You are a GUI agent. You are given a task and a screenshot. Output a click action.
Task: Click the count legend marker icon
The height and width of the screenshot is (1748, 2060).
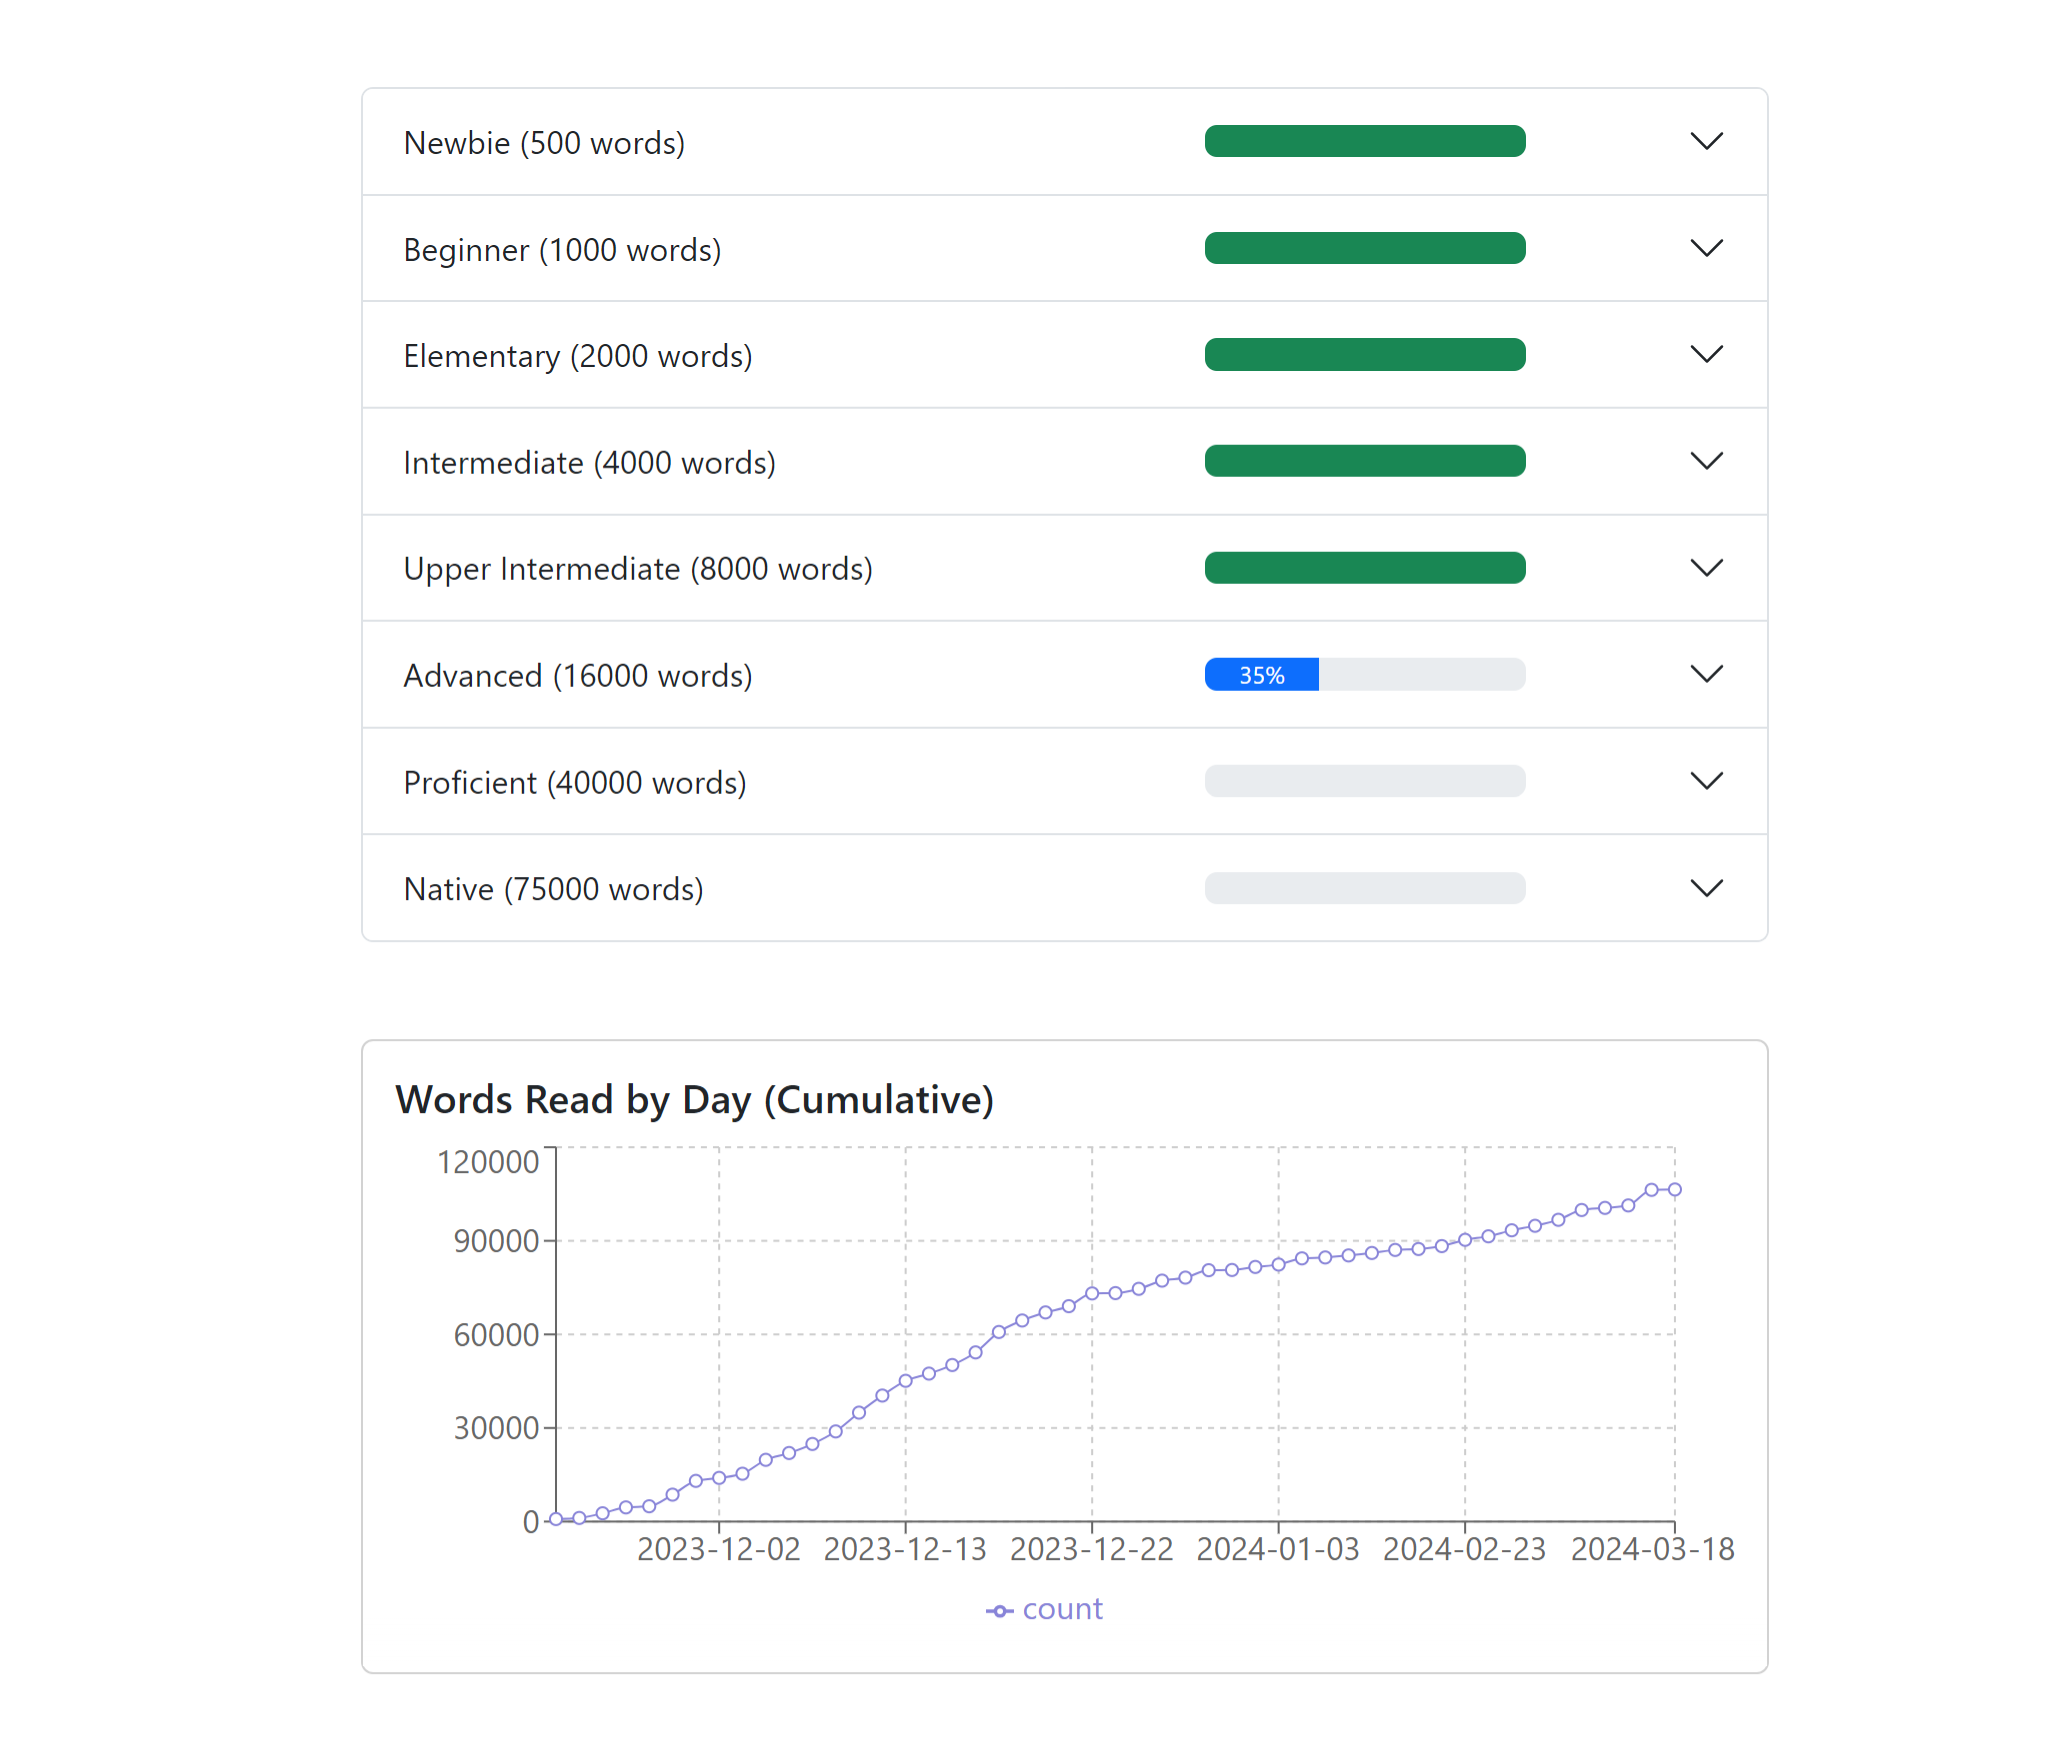coord(999,1611)
